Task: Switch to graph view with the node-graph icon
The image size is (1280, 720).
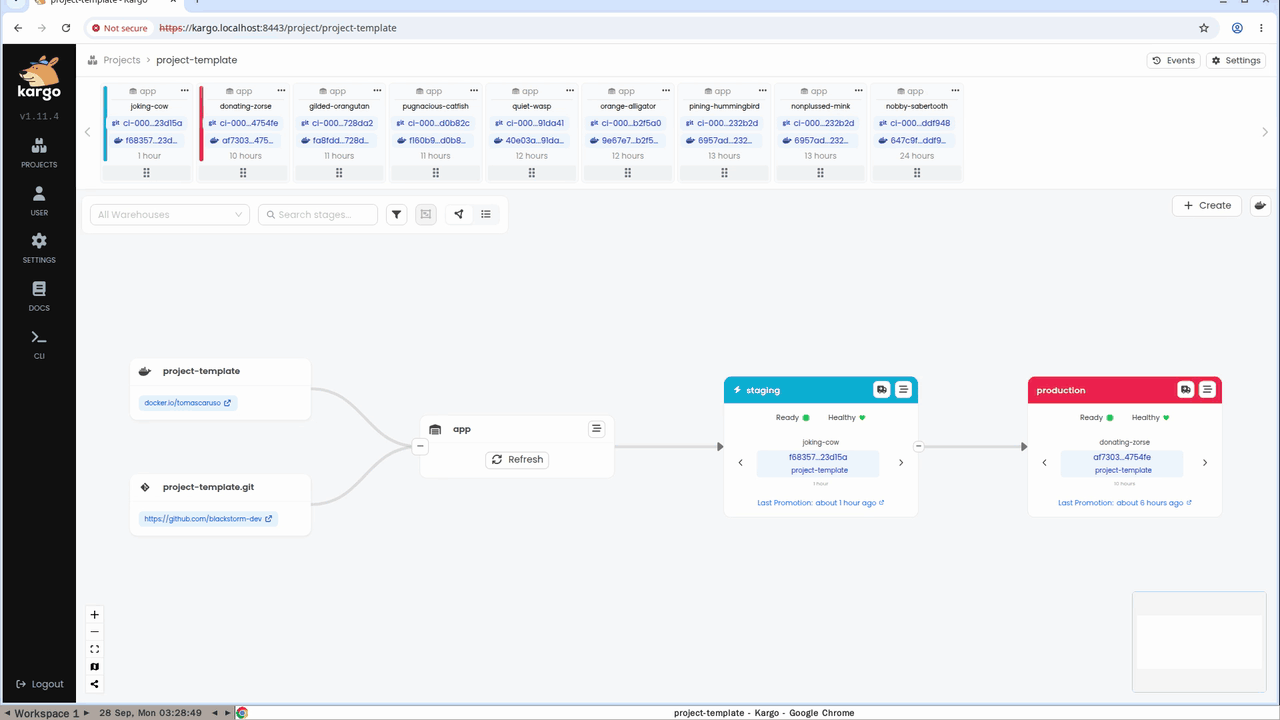Action: (459, 214)
